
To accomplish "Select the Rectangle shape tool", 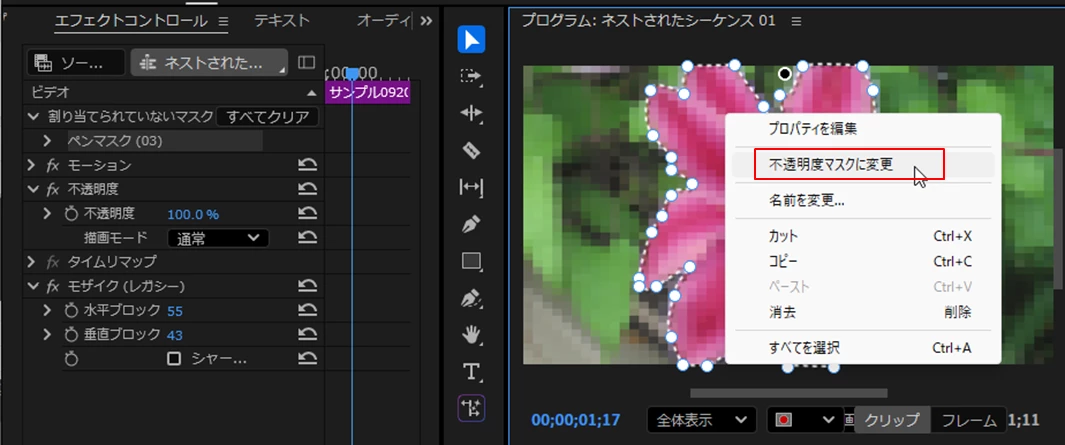I will [471, 261].
